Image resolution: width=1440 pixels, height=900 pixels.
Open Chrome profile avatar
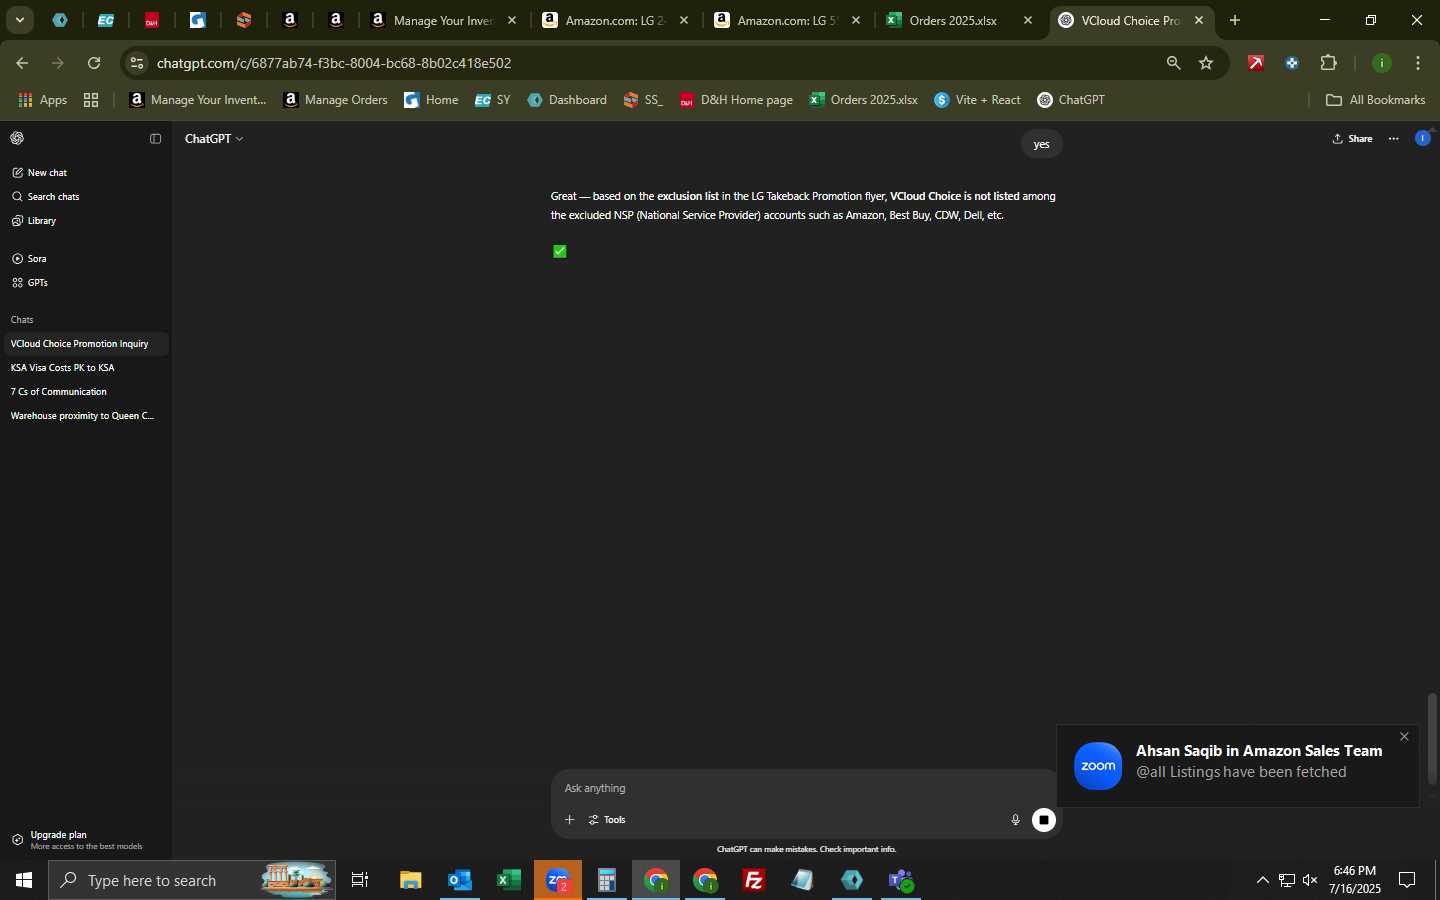coord(1382,63)
